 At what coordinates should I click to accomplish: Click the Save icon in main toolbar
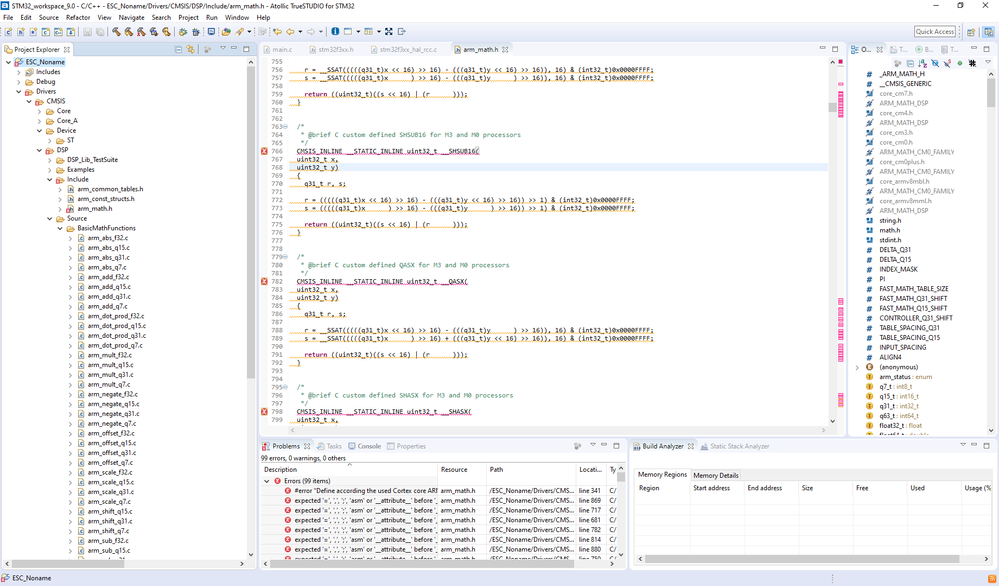click(87, 31)
